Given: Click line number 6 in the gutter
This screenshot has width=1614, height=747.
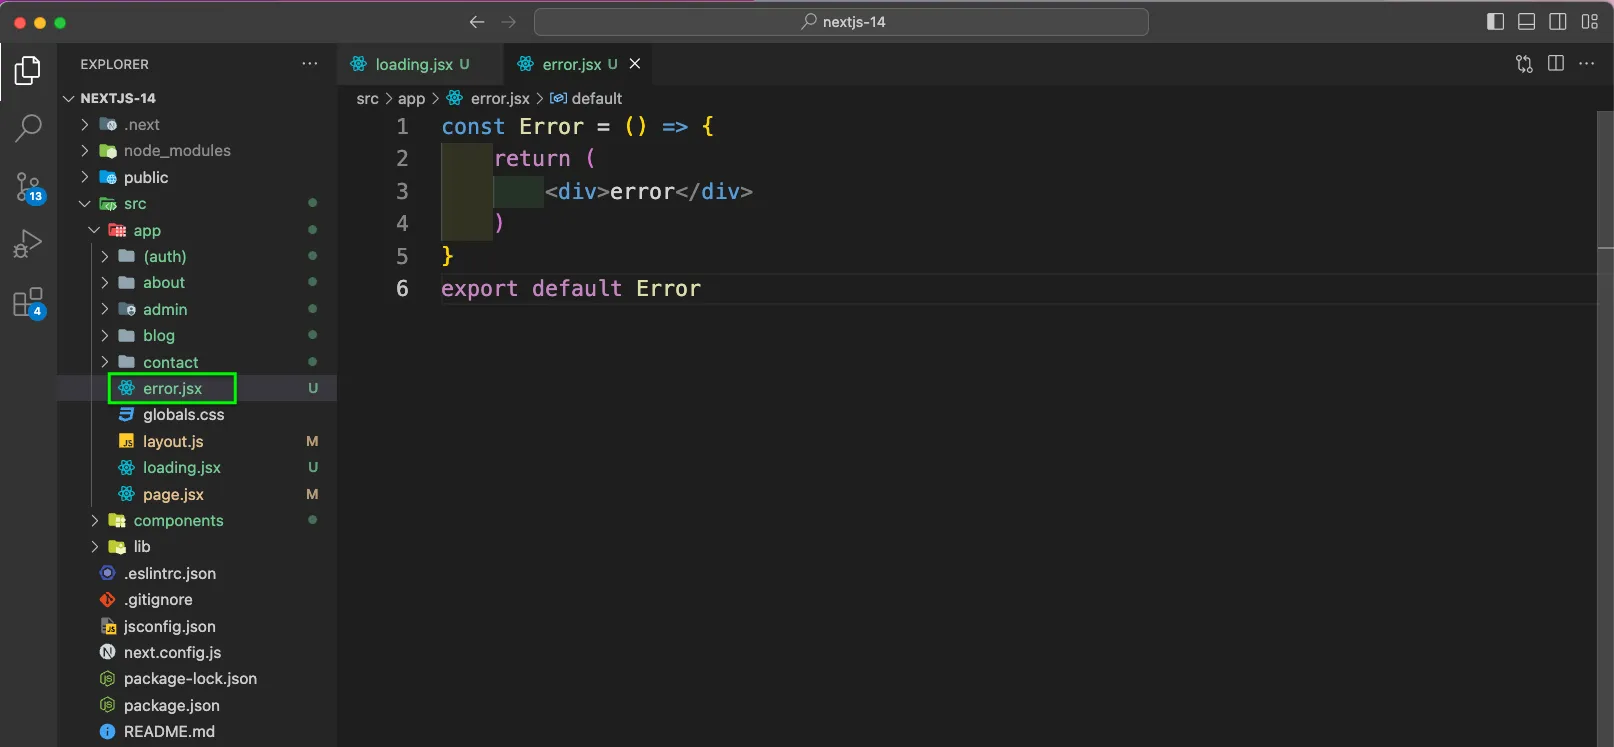Looking at the screenshot, I should [402, 288].
